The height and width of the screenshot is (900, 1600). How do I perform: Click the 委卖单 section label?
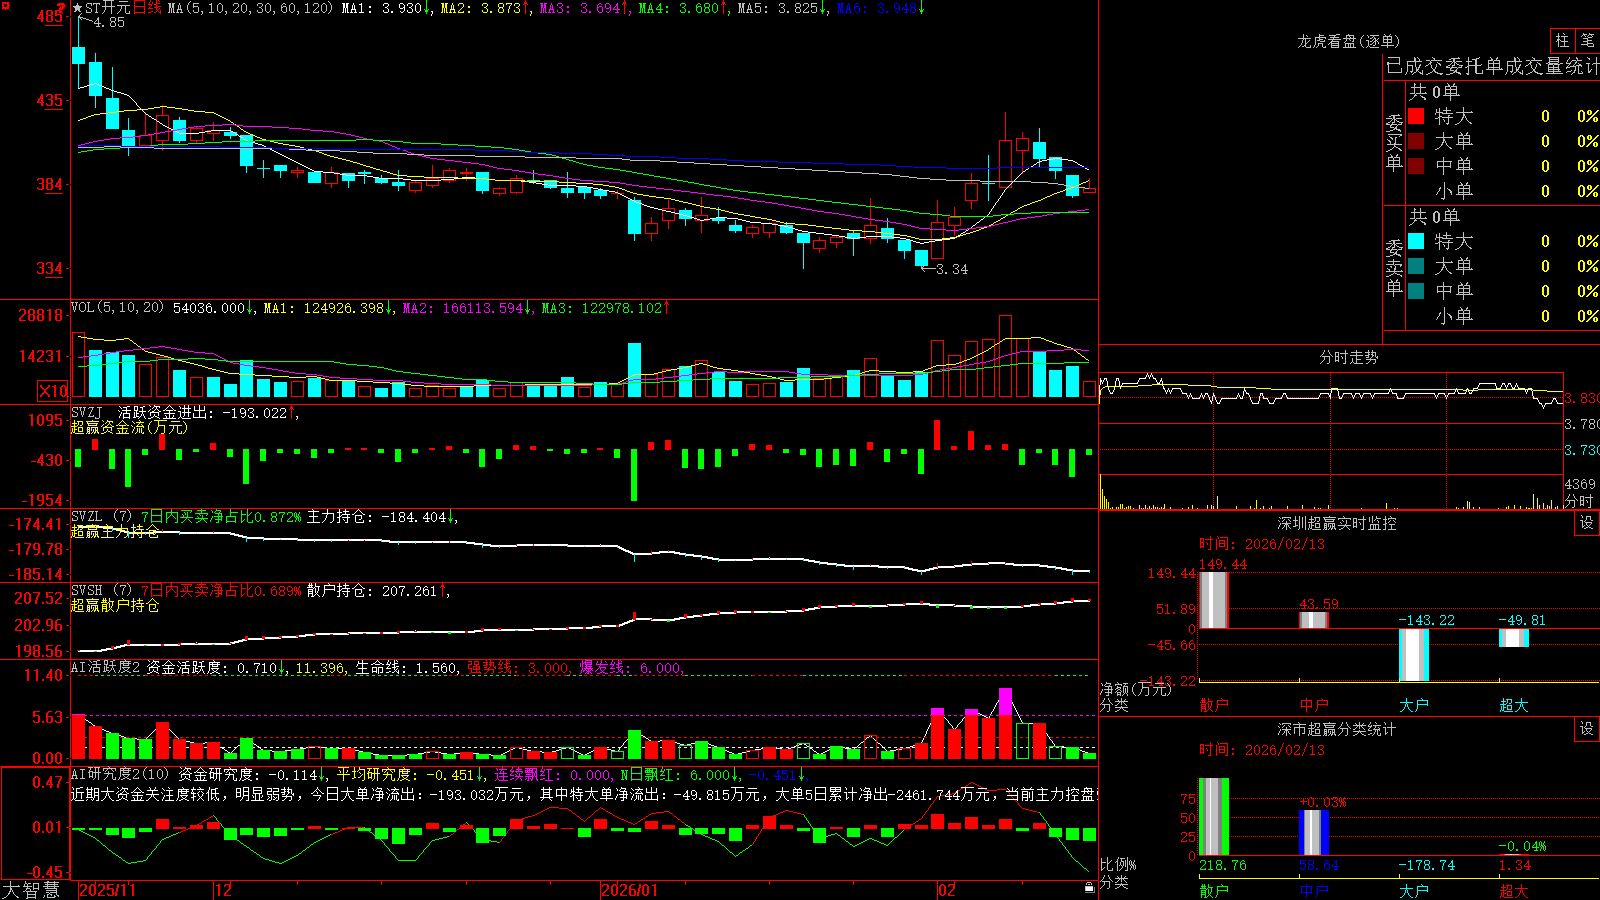click(x=1394, y=268)
